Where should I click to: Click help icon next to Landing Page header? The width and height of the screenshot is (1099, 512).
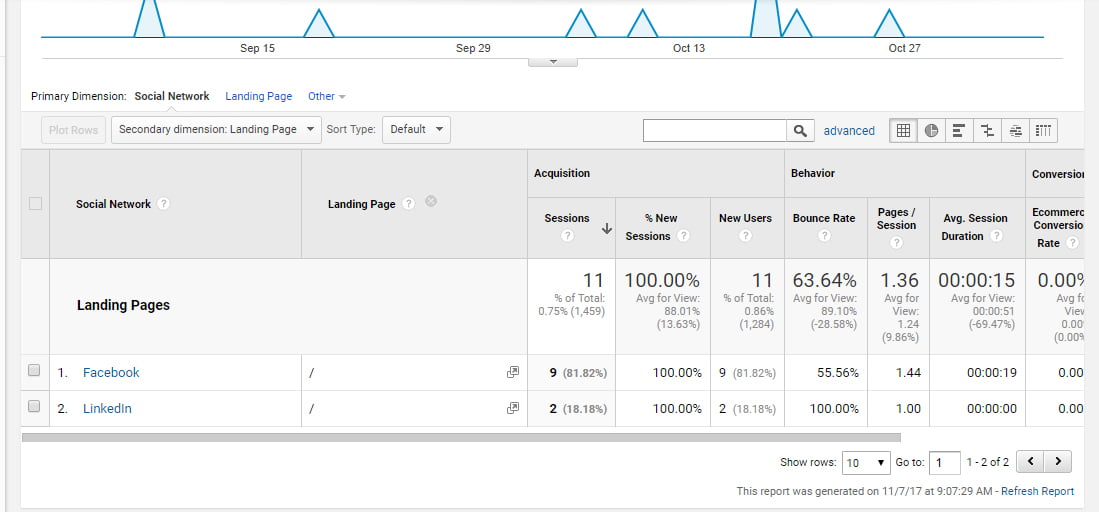coord(409,204)
